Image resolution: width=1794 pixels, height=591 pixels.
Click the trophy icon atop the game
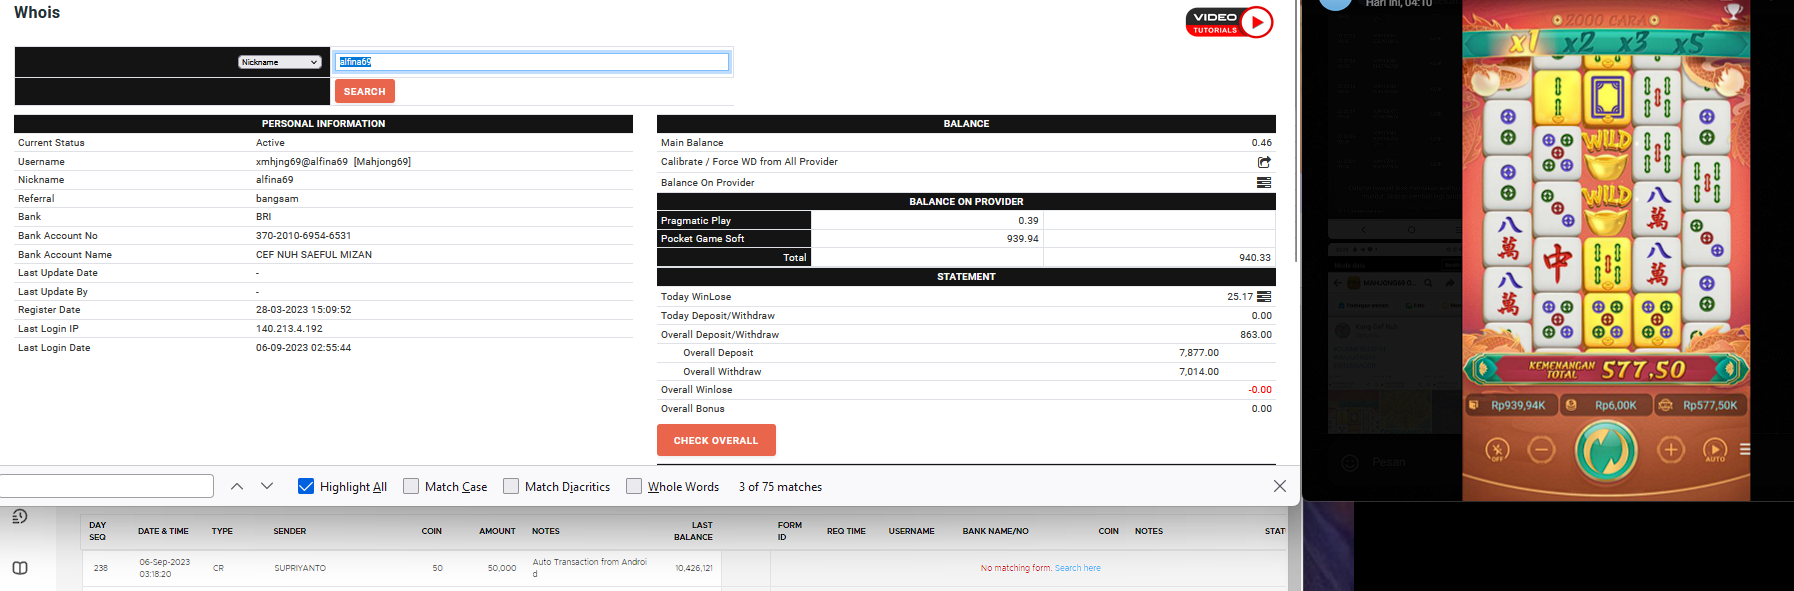pyautogui.click(x=1733, y=11)
